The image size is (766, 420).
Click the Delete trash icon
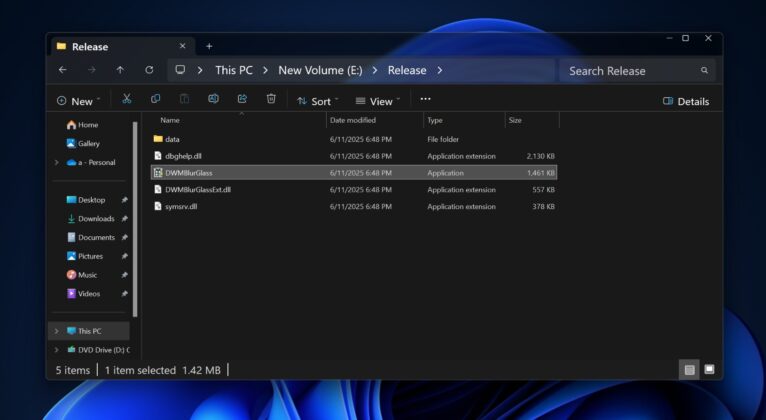pyautogui.click(x=271, y=99)
